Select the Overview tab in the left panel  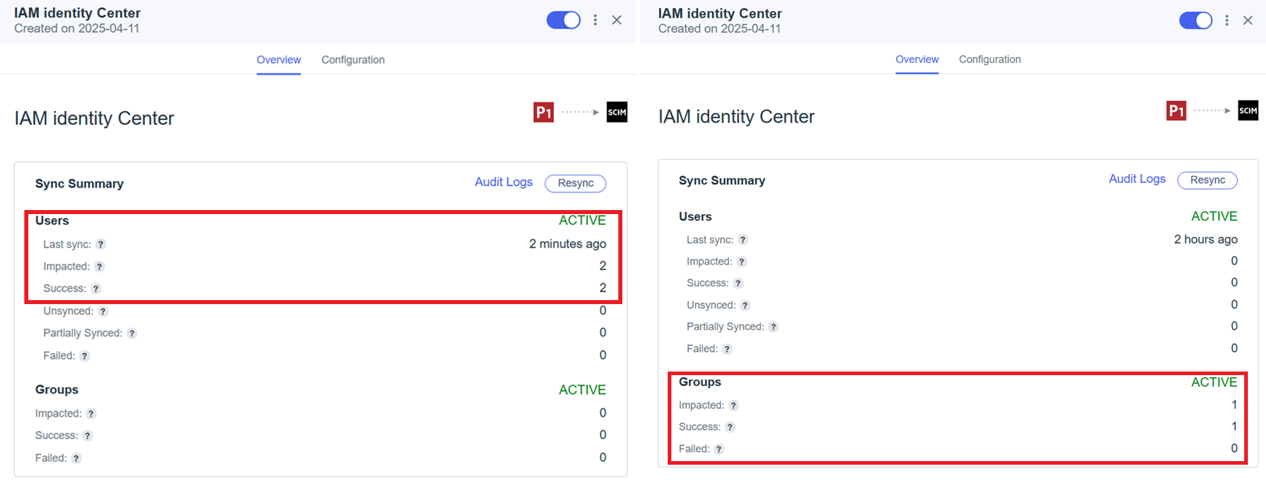[279, 60]
